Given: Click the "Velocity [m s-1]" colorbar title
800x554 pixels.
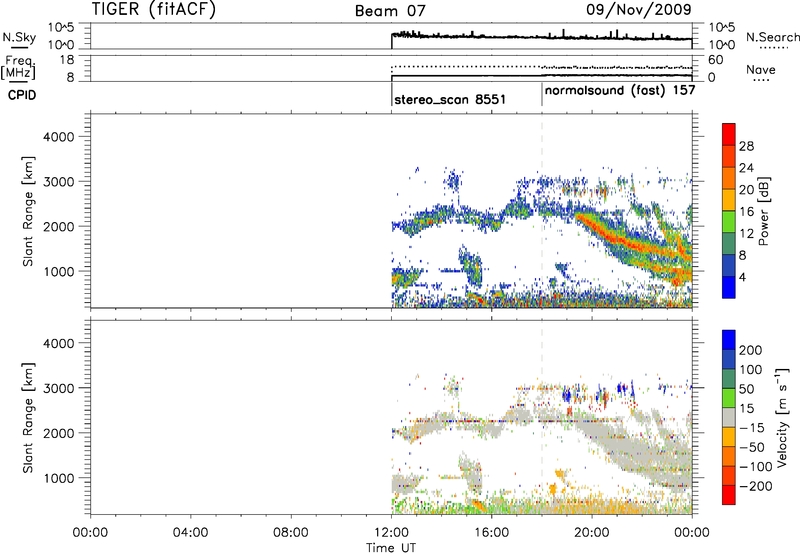Looking at the screenshot, I should [781, 417].
